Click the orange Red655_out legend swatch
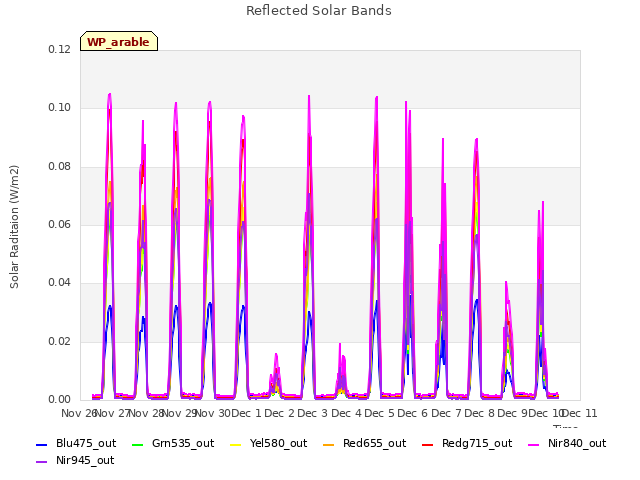The height and width of the screenshot is (480, 640). tap(329, 444)
